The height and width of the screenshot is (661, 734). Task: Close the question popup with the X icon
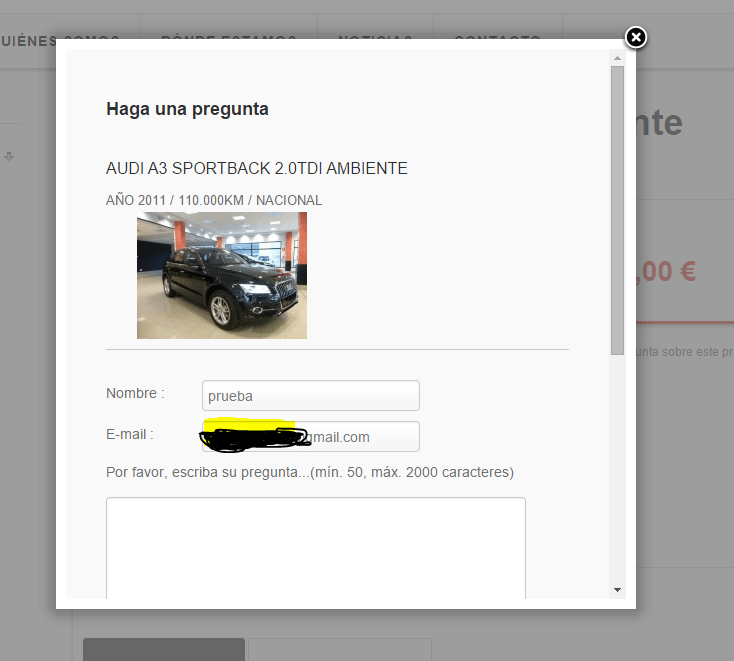point(636,37)
